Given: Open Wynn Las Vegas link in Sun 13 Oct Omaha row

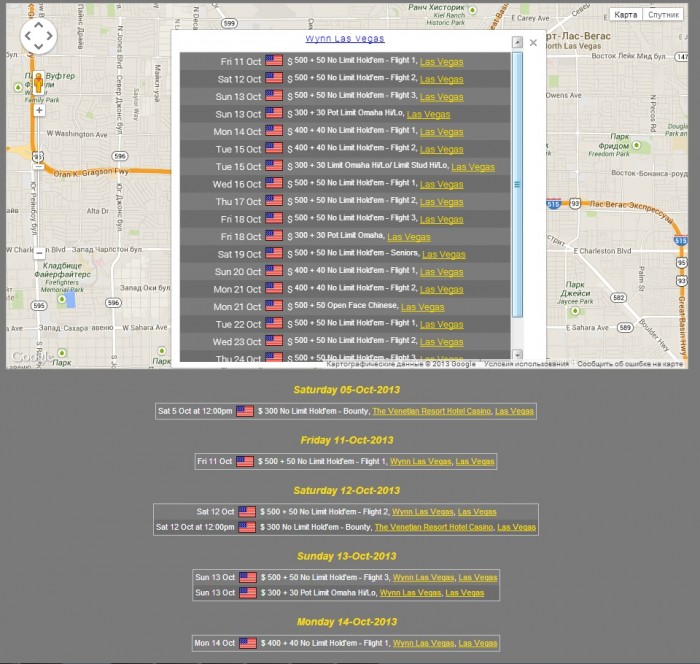Looking at the screenshot, I should (410, 593).
